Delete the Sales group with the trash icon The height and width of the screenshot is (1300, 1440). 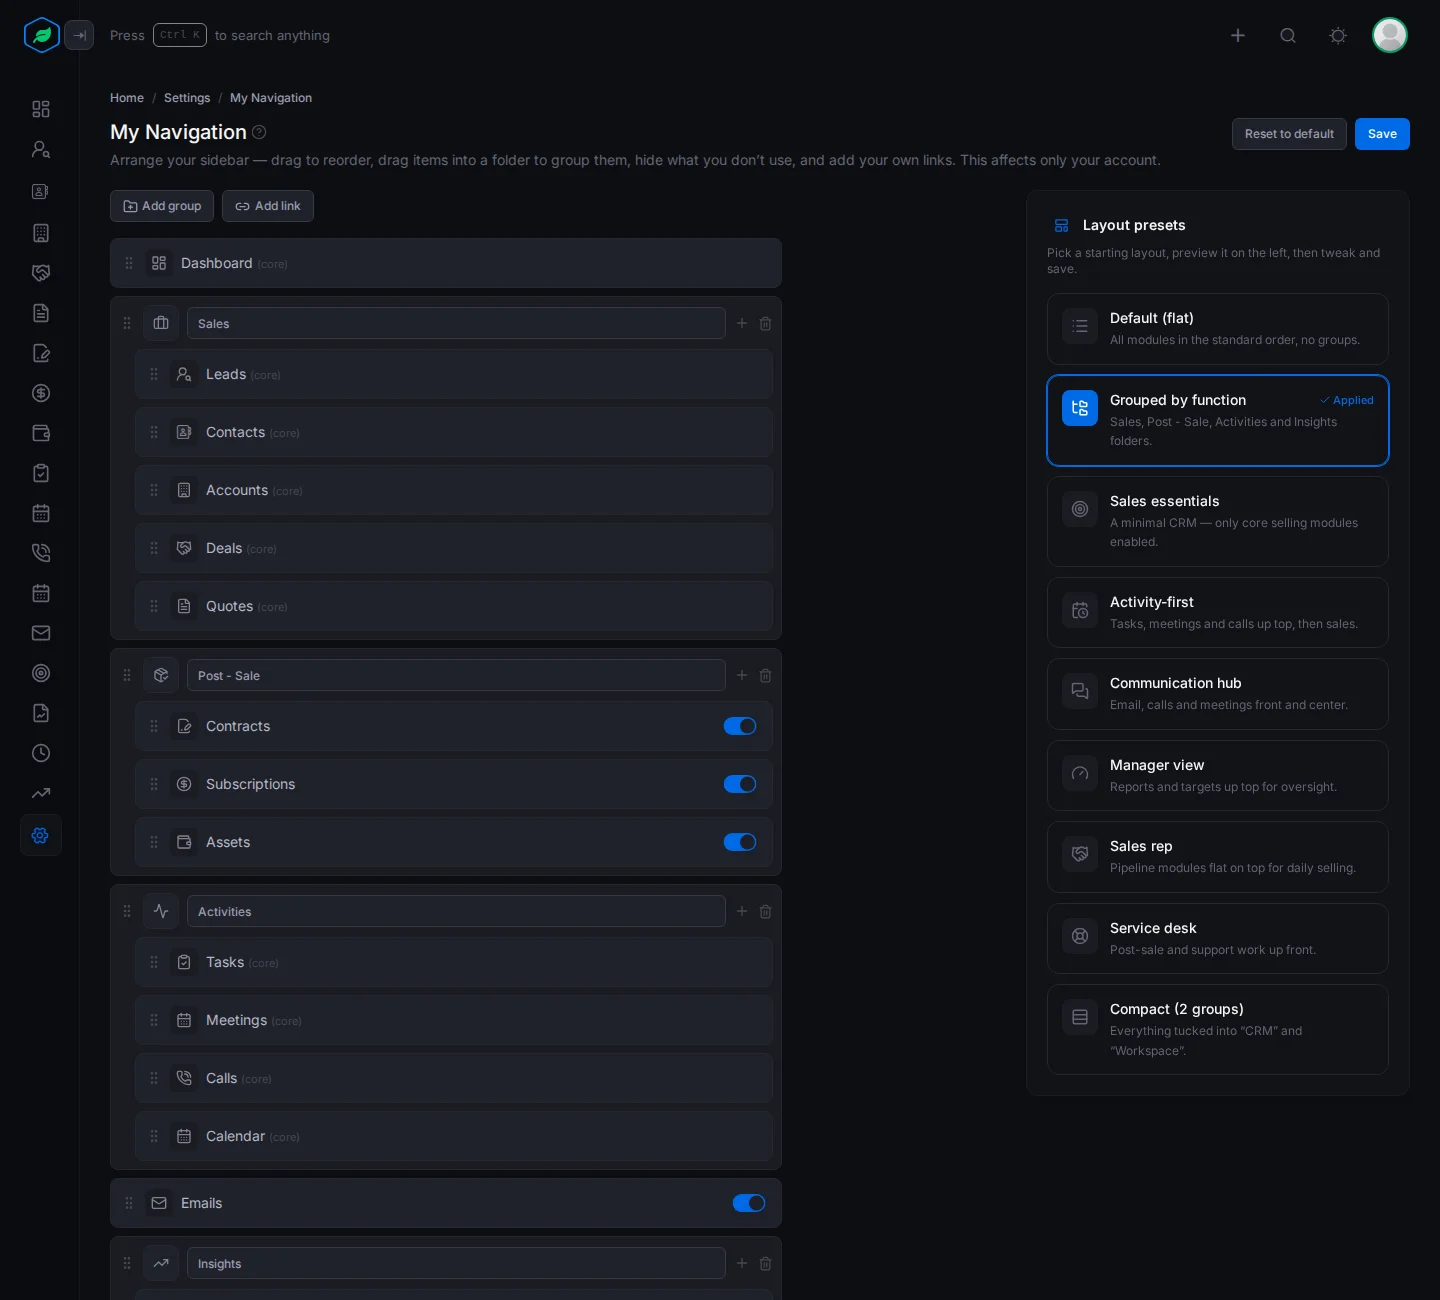pos(765,323)
